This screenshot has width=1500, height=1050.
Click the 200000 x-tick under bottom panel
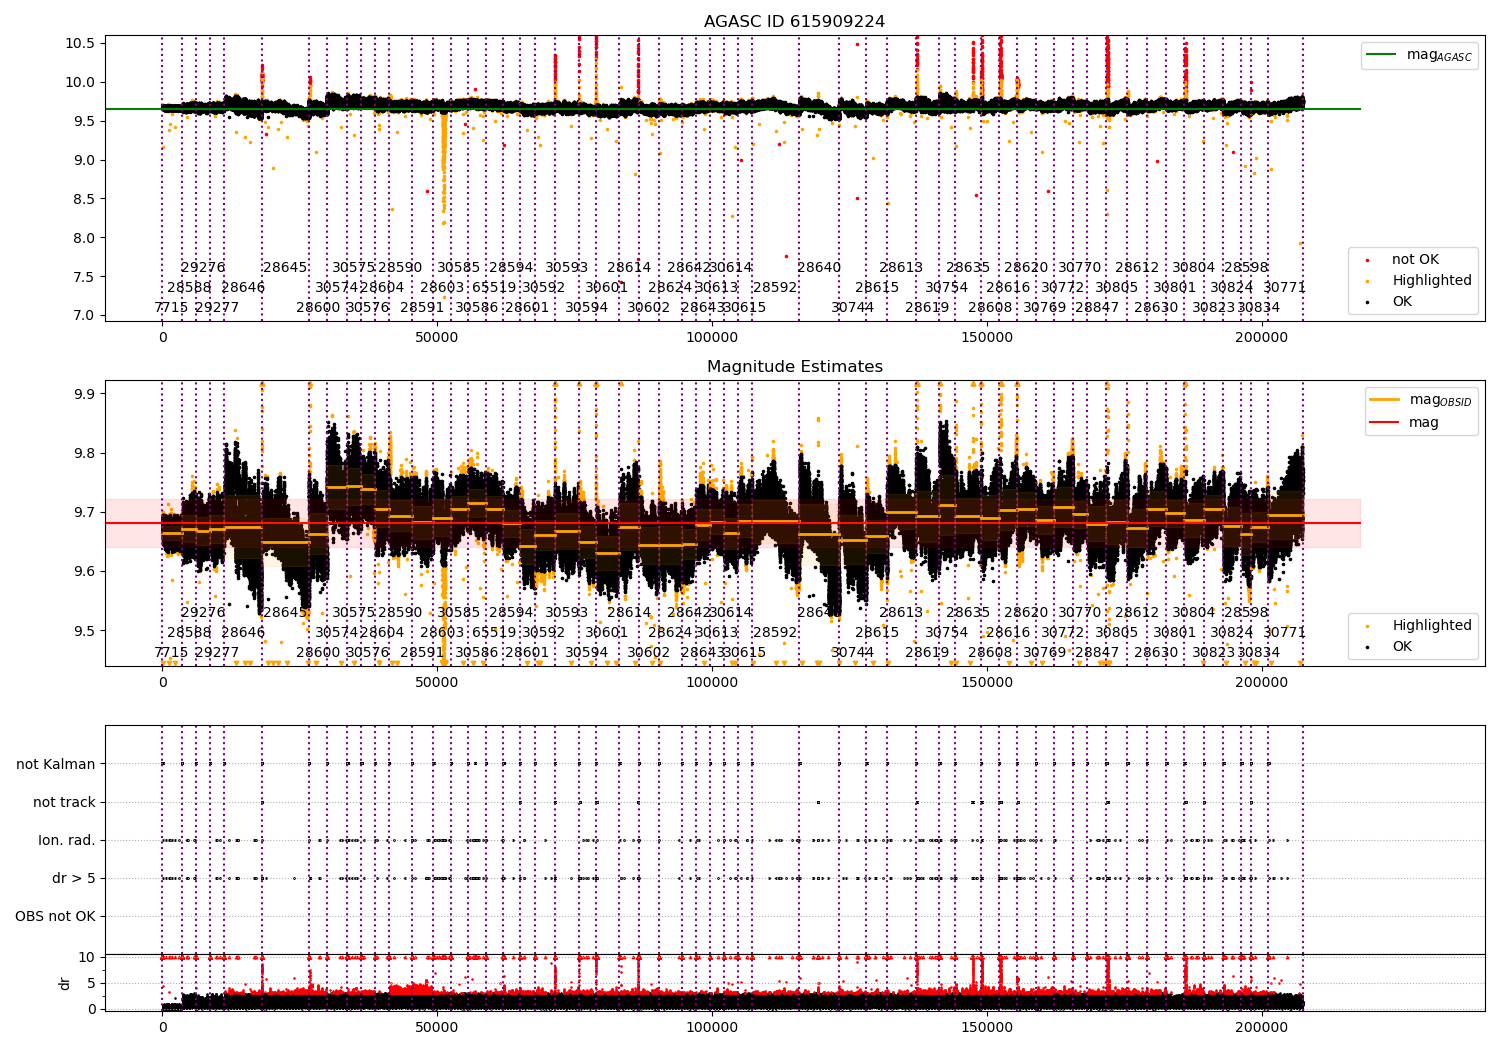click(x=1262, y=1027)
